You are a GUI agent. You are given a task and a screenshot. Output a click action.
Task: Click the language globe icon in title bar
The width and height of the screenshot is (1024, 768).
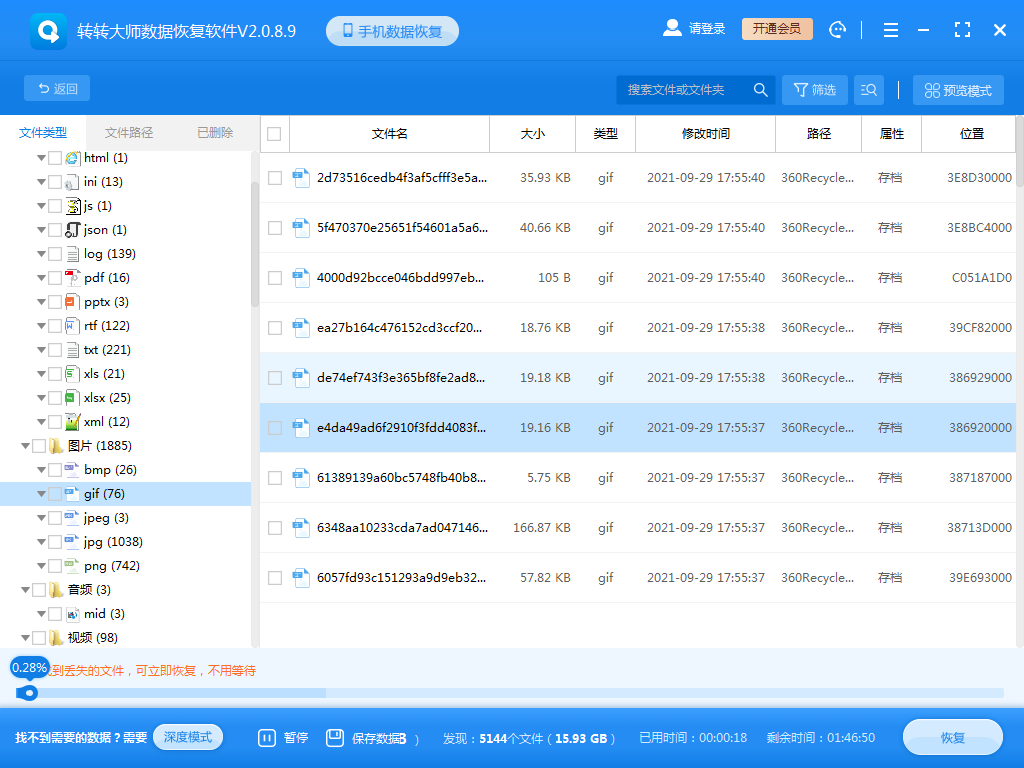pyautogui.click(x=838, y=29)
